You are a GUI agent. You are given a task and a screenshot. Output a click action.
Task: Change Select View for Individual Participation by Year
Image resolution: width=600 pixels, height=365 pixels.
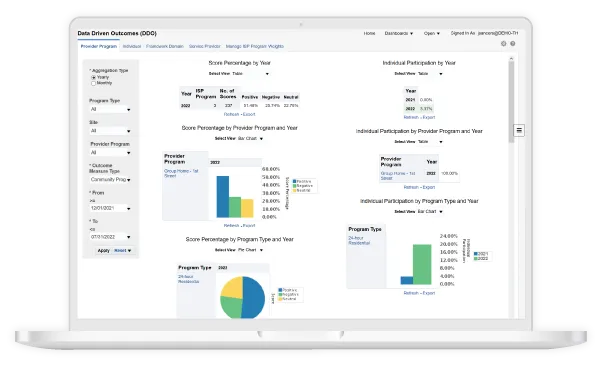[x=430, y=73]
